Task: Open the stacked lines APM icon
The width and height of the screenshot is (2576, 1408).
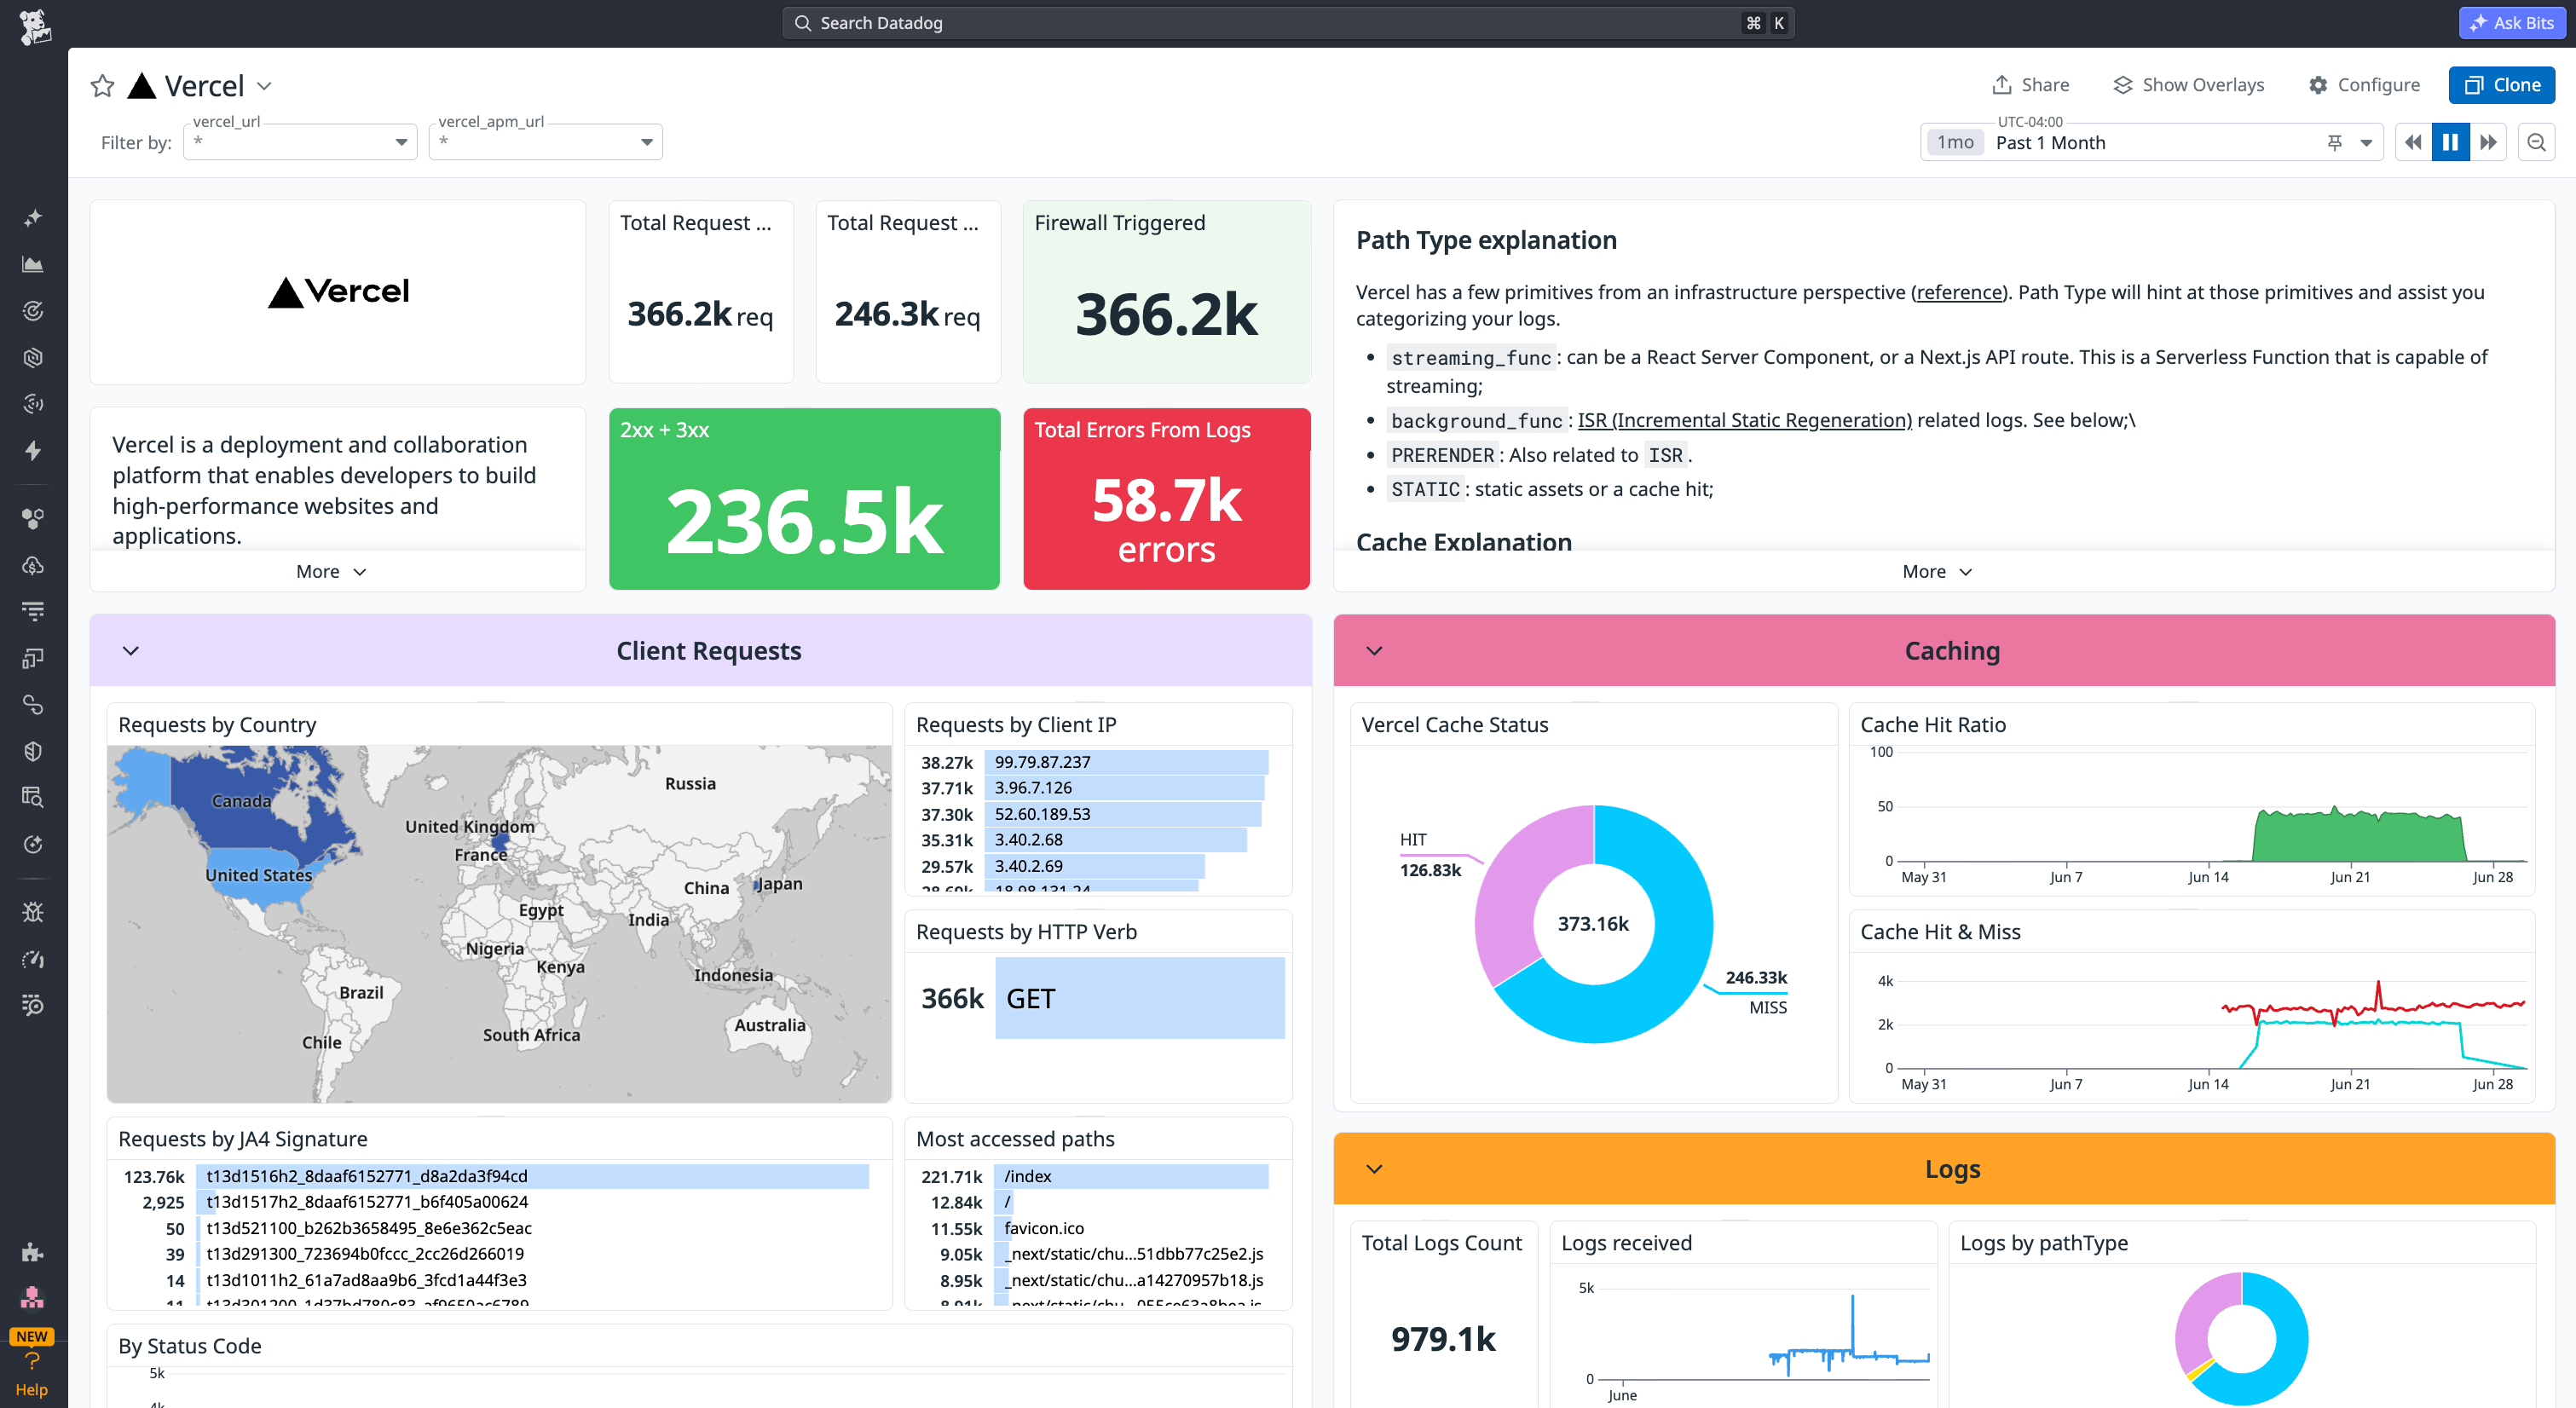Action: pyautogui.click(x=33, y=611)
